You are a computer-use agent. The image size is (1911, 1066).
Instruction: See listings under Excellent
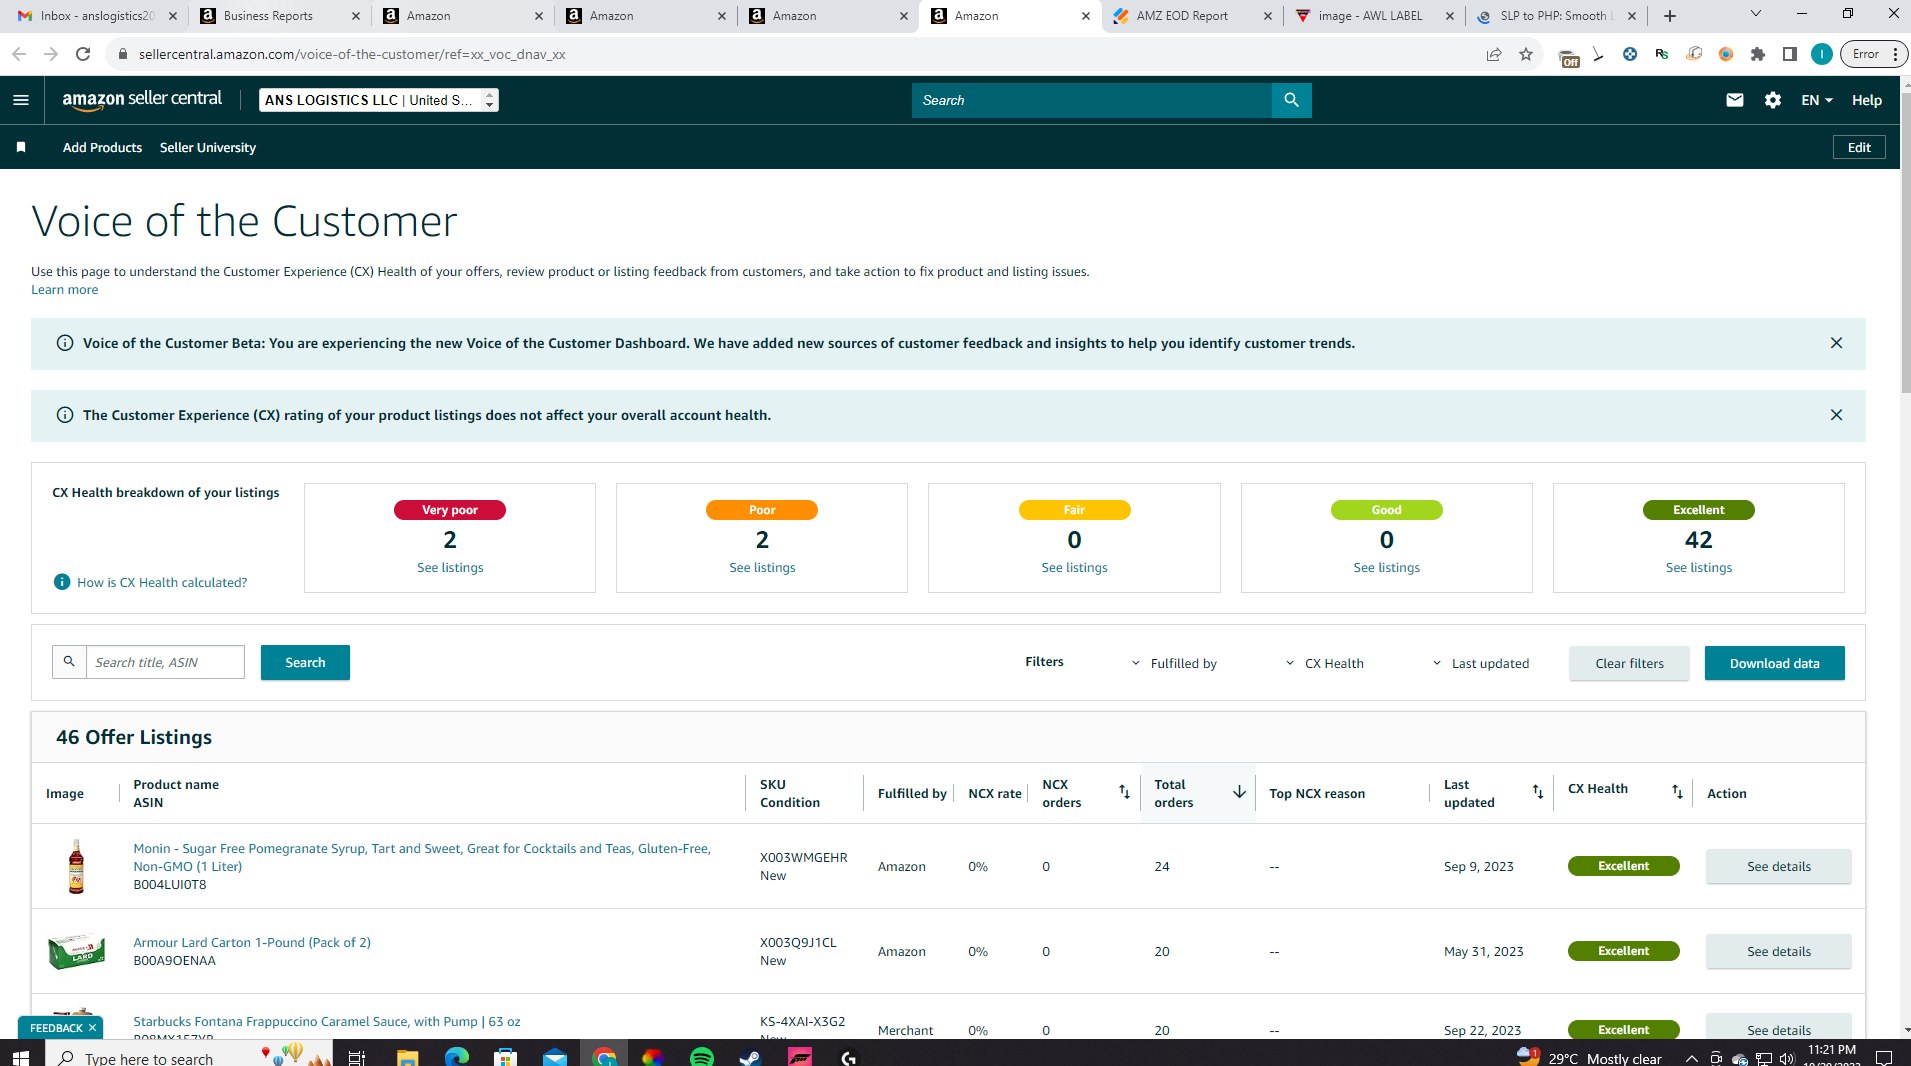click(1698, 567)
